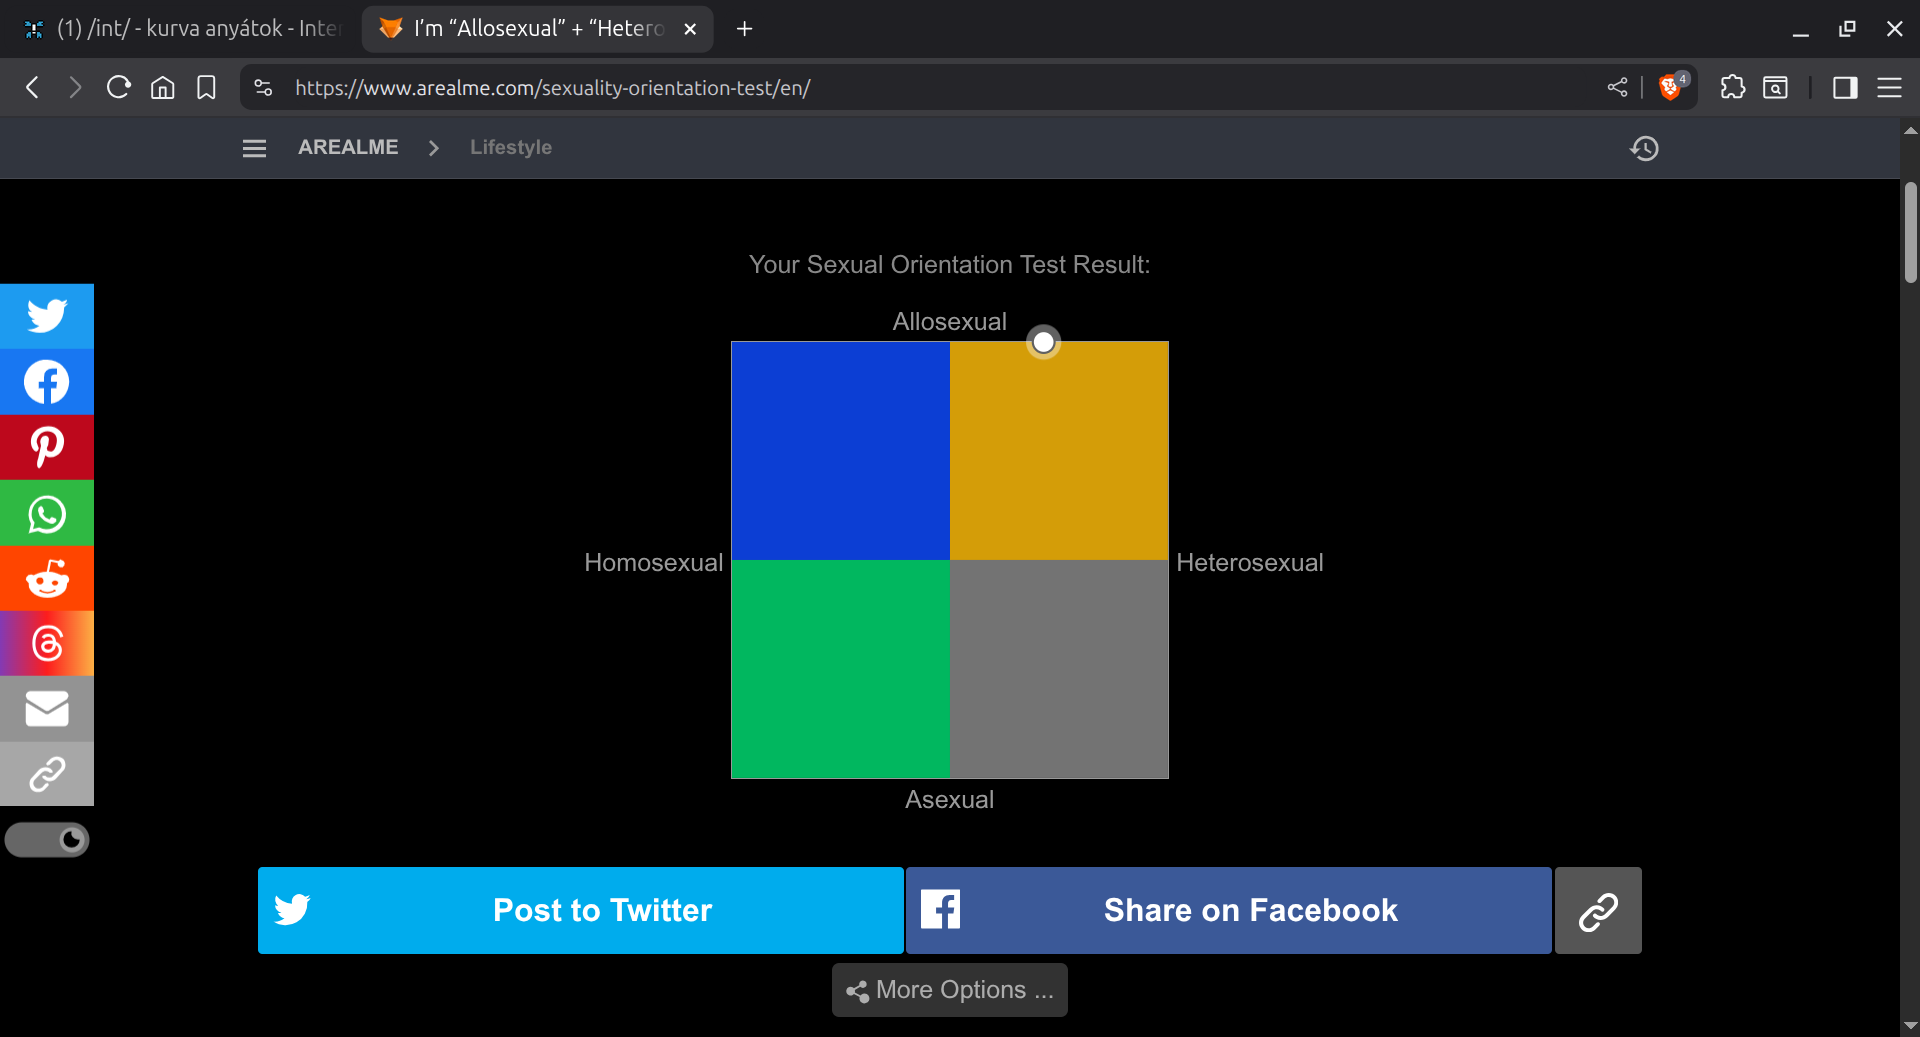This screenshot has width=1920, height=1037.
Task: Share to Reddit from sidebar
Action: tap(47, 578)
